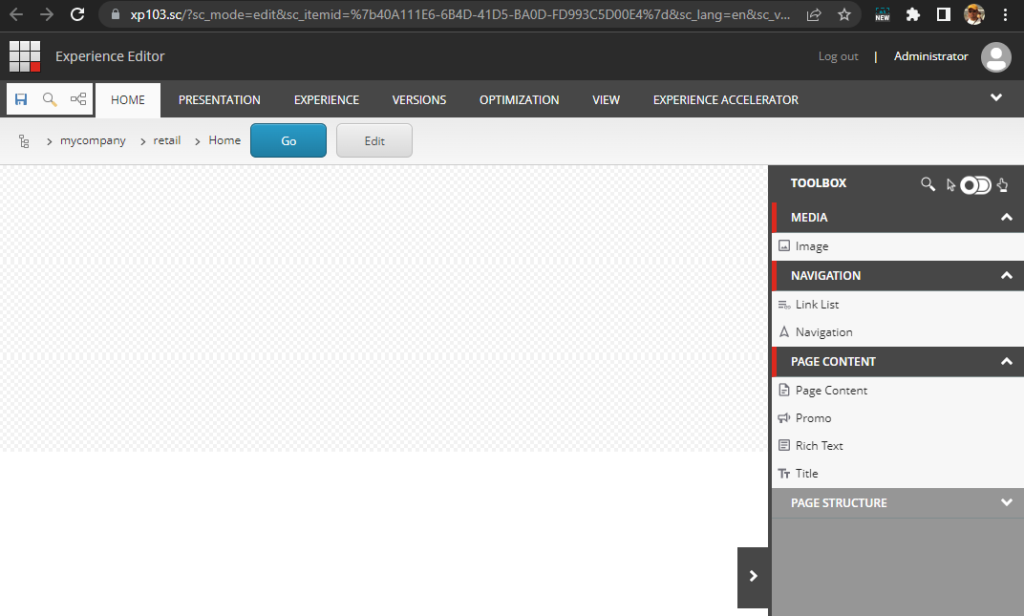Reload the browser page
This screenshot has width=1024, height=616.
77,14
